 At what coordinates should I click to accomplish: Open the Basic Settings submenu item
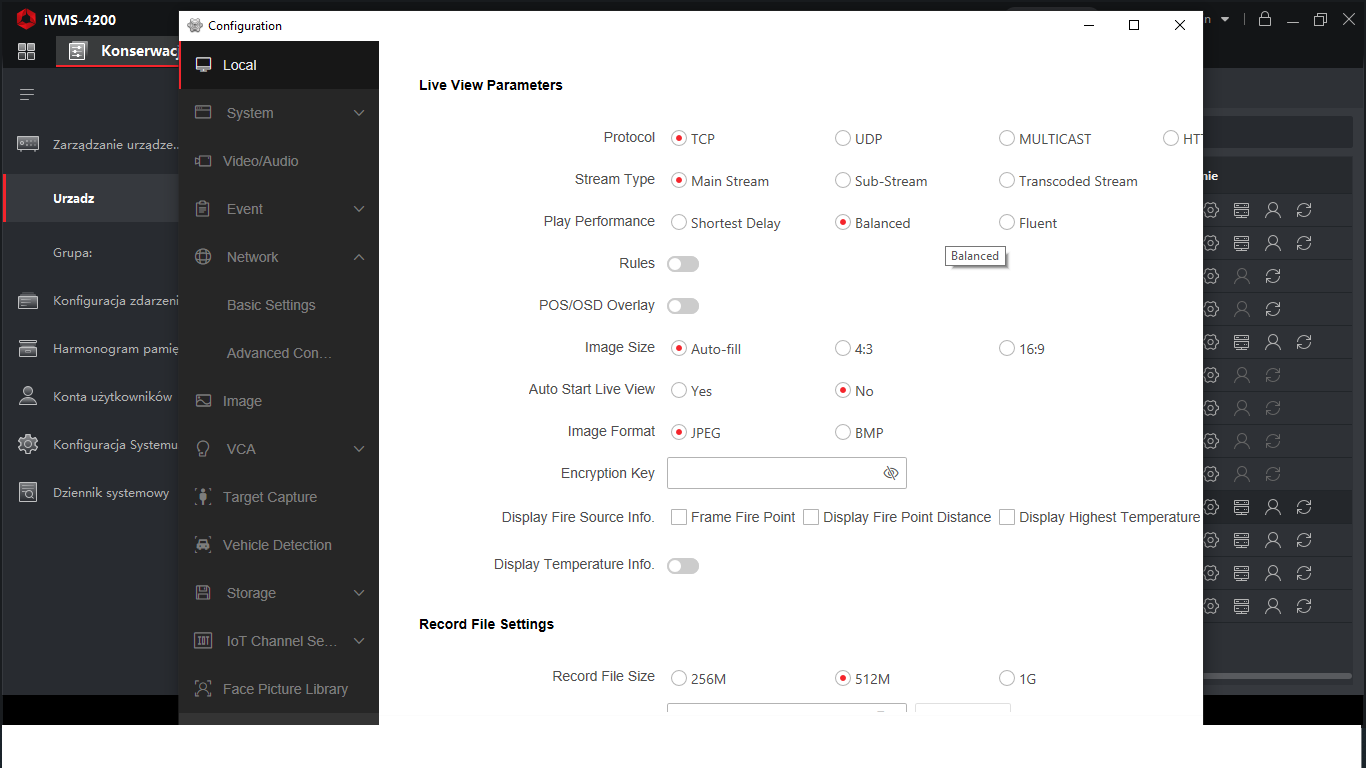(271, 305)
